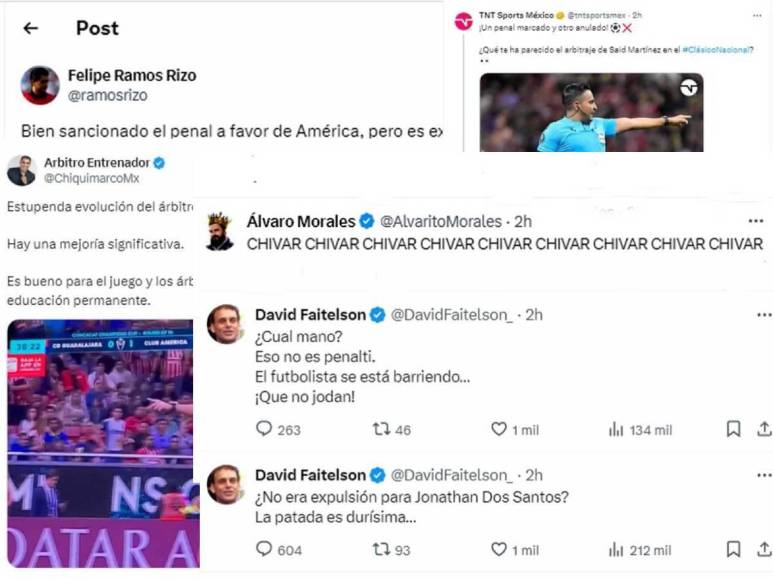Bookmark Faitelson's '¿Cual mano?' tweet
This screenshot has width=773, height=580.
tap(734, 429)
